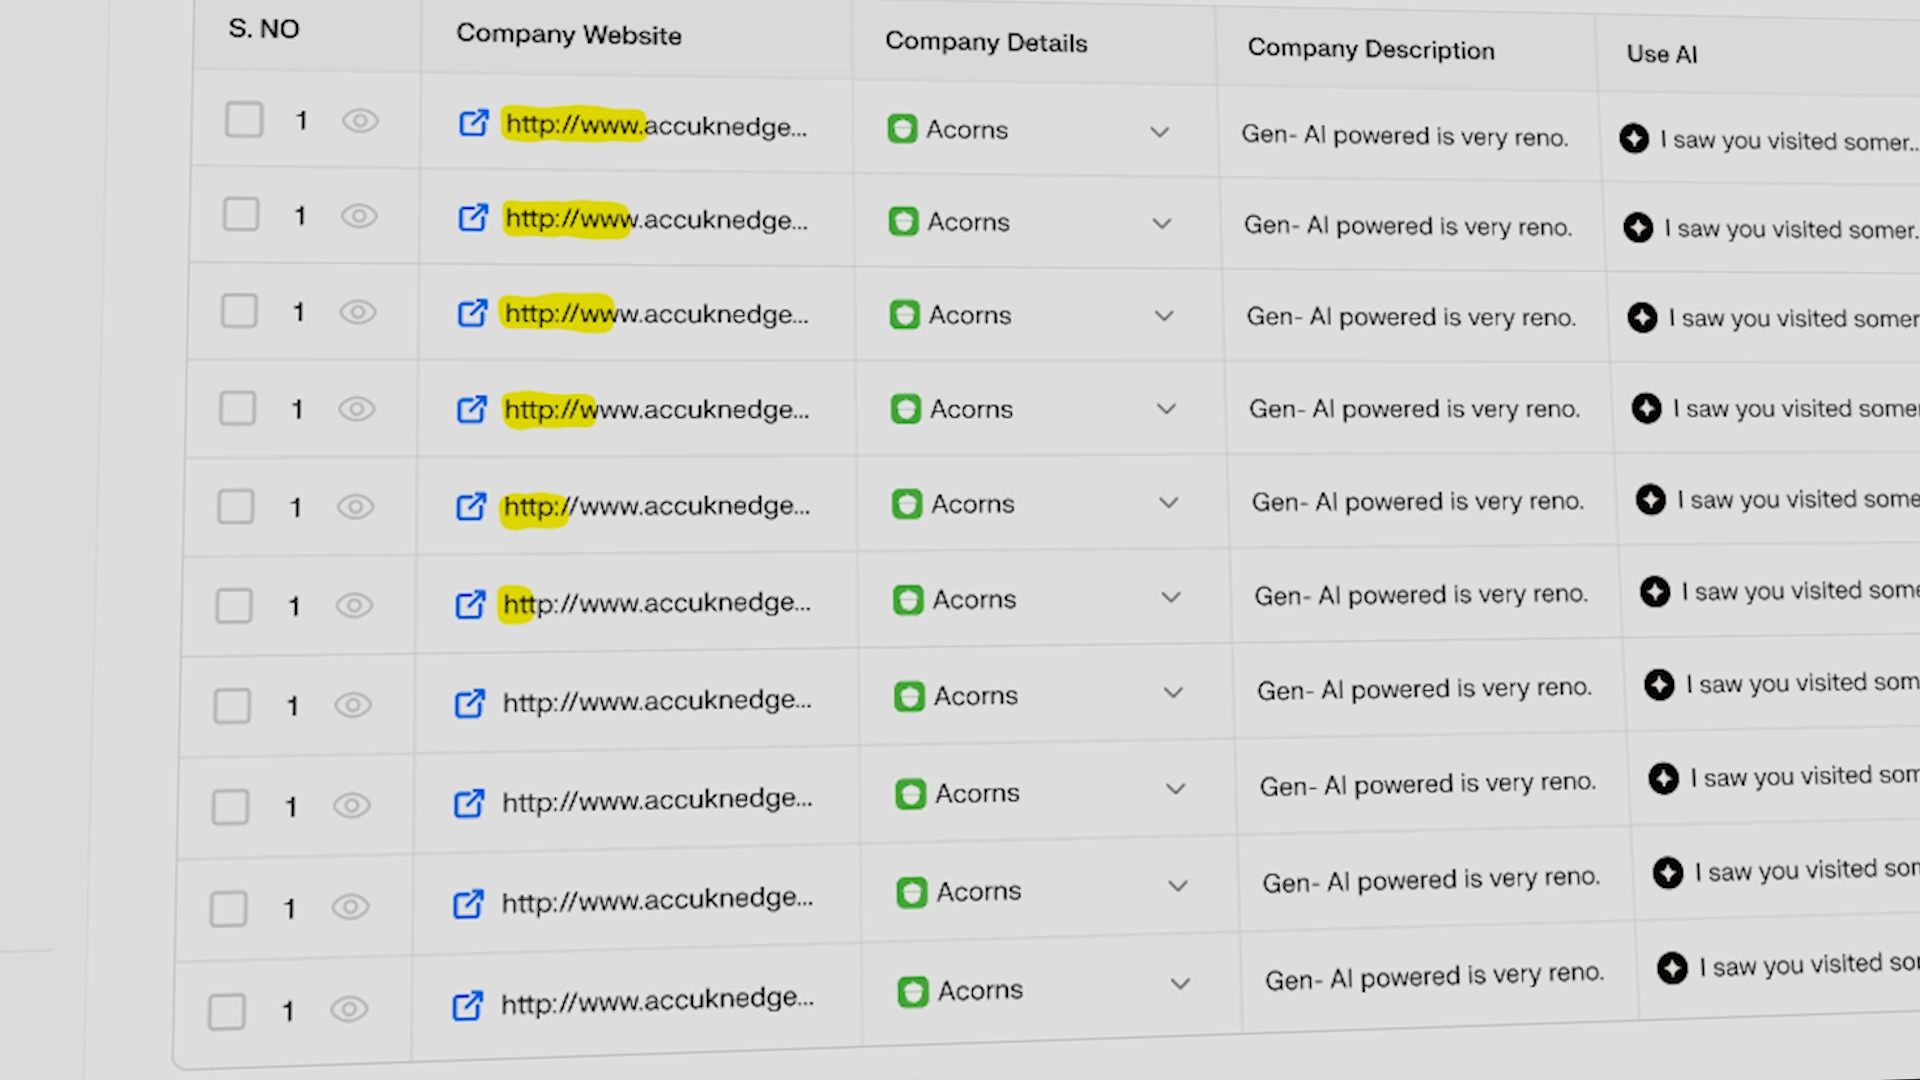The image size is (1920, 1080).
Task: Toggle the eye icon in the fifth row
Action: tap(355, 507)
